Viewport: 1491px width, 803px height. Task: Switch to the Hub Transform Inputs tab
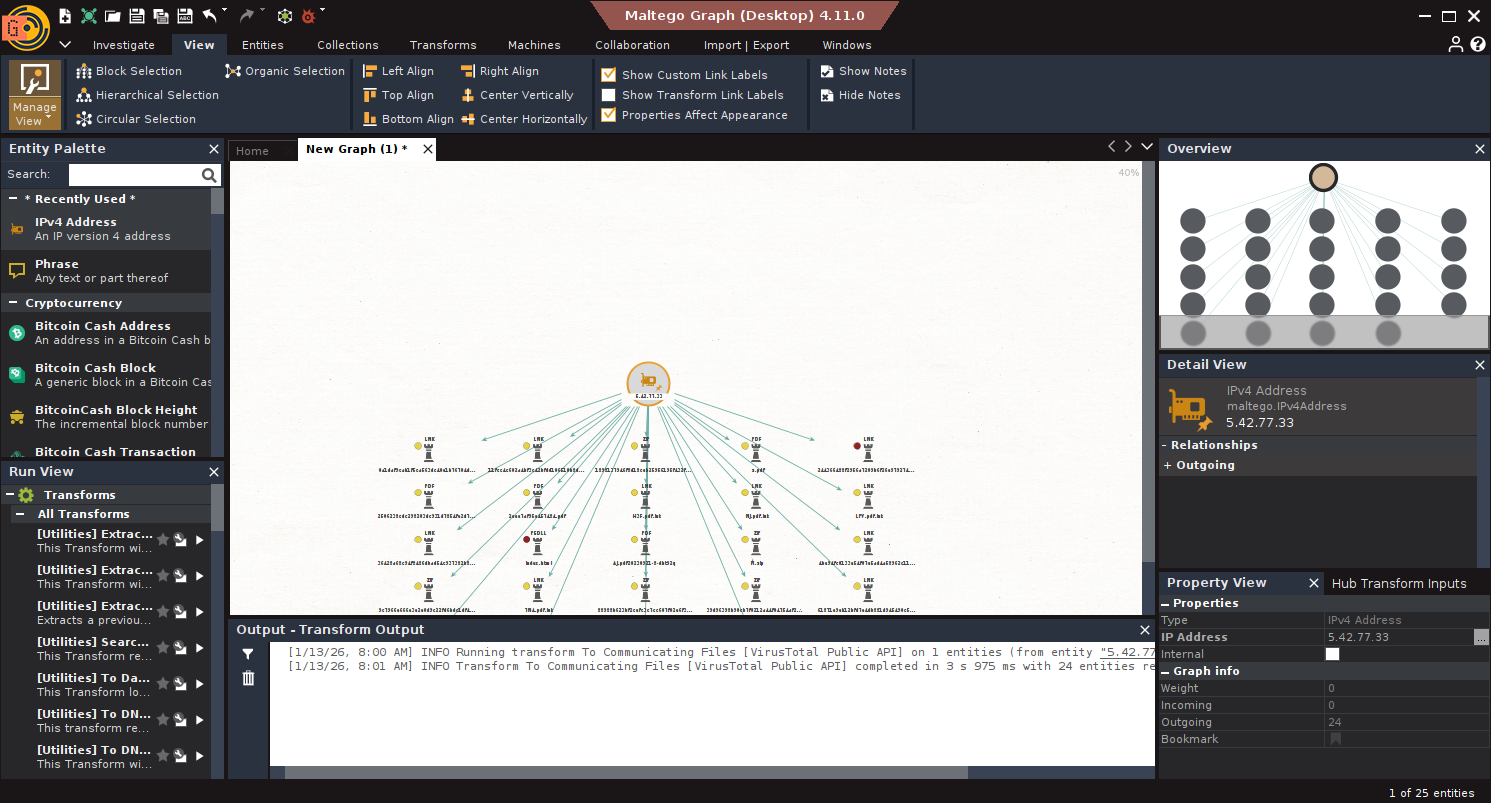(x=1398, y=583)
